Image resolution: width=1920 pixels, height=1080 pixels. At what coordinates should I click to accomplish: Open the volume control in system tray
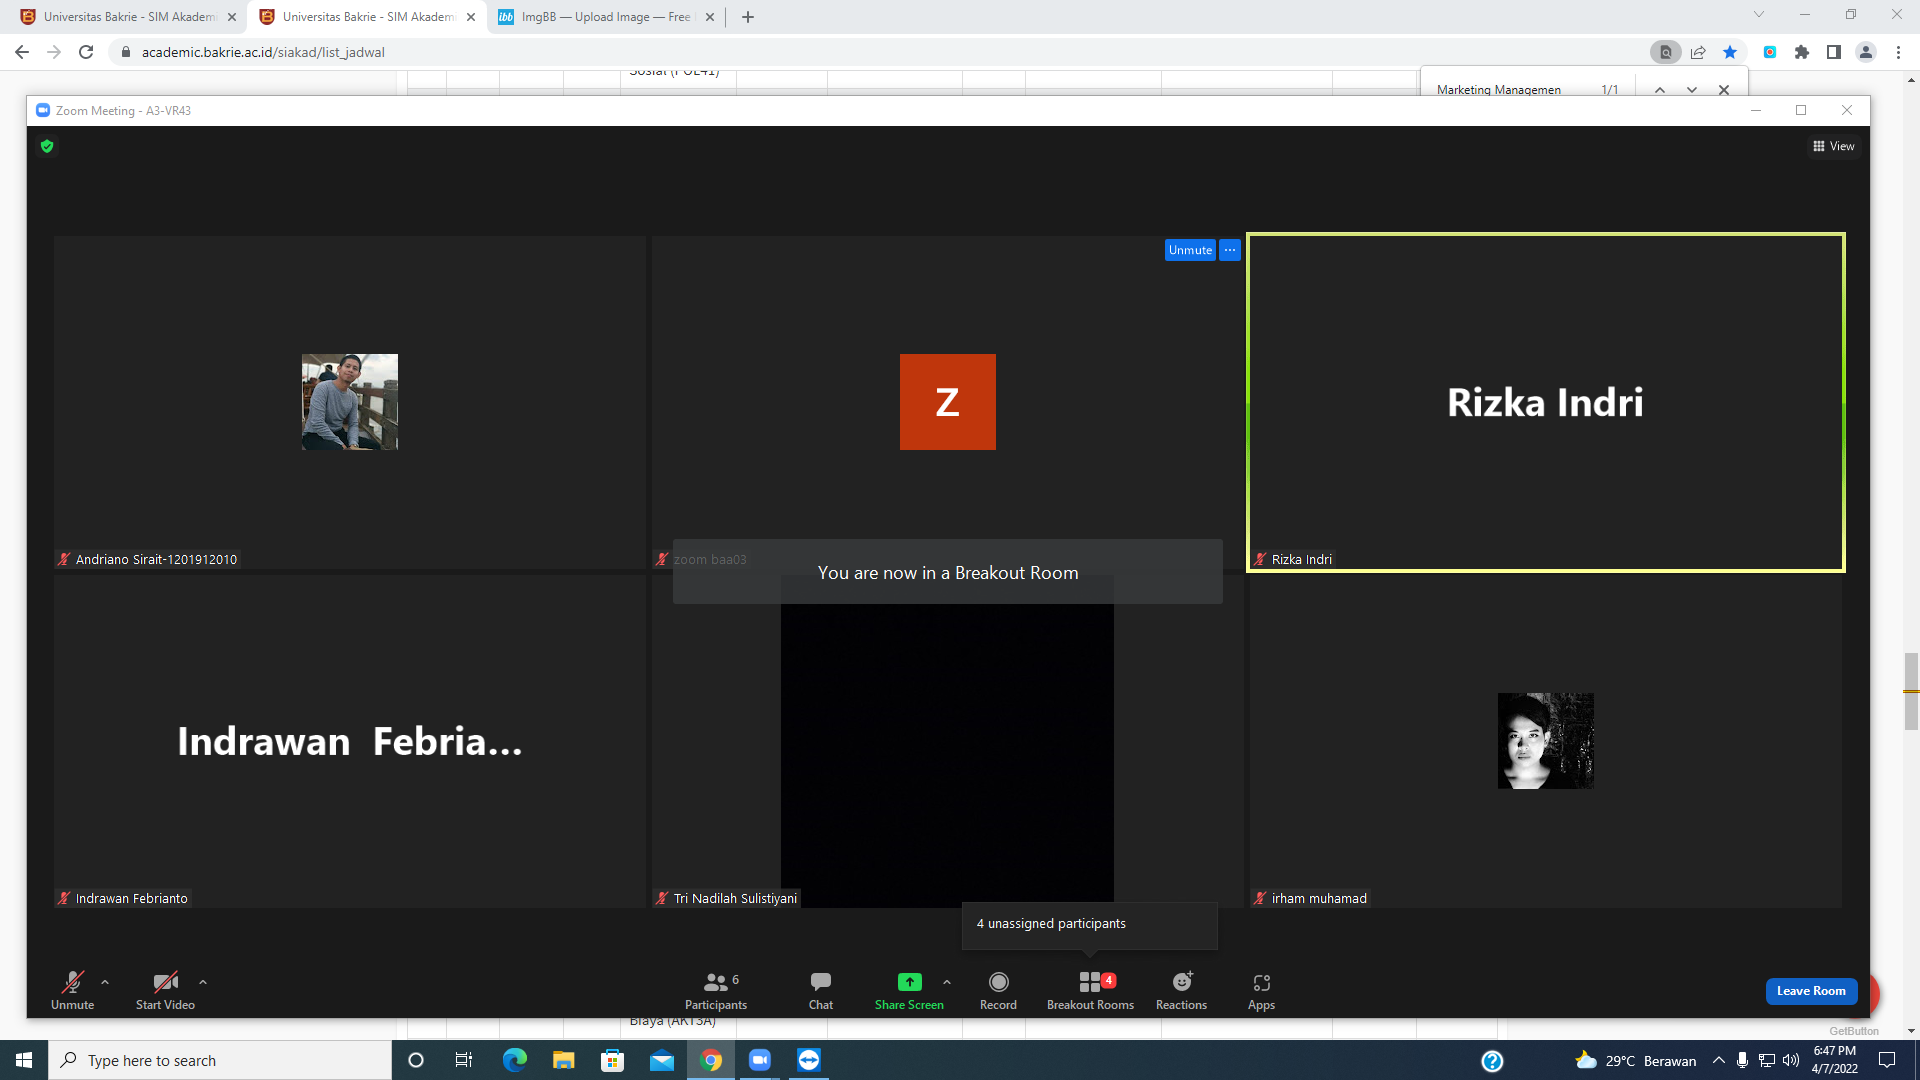click(1791, 1060)
